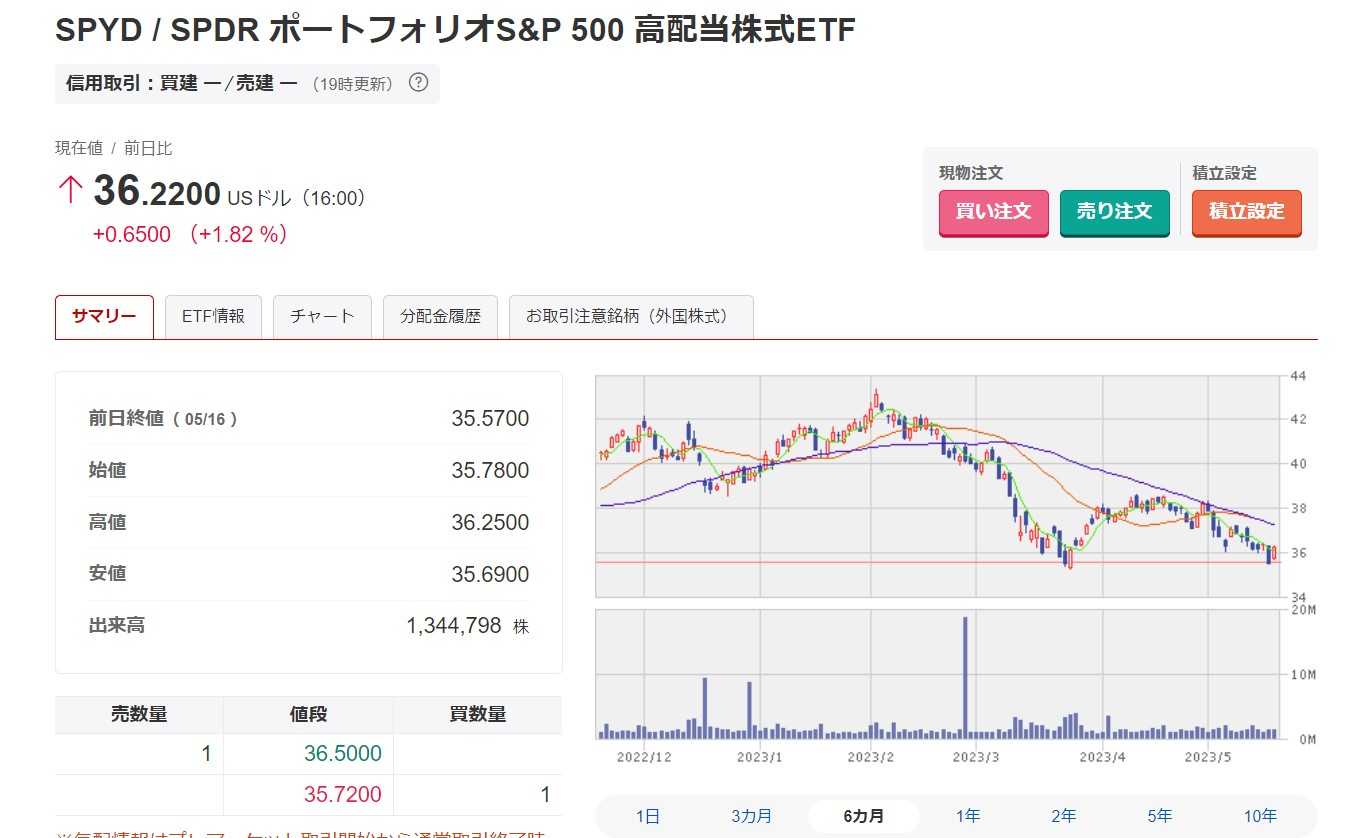Open the お取引注意銘柄（外国株式） tab

click(631, 317)
